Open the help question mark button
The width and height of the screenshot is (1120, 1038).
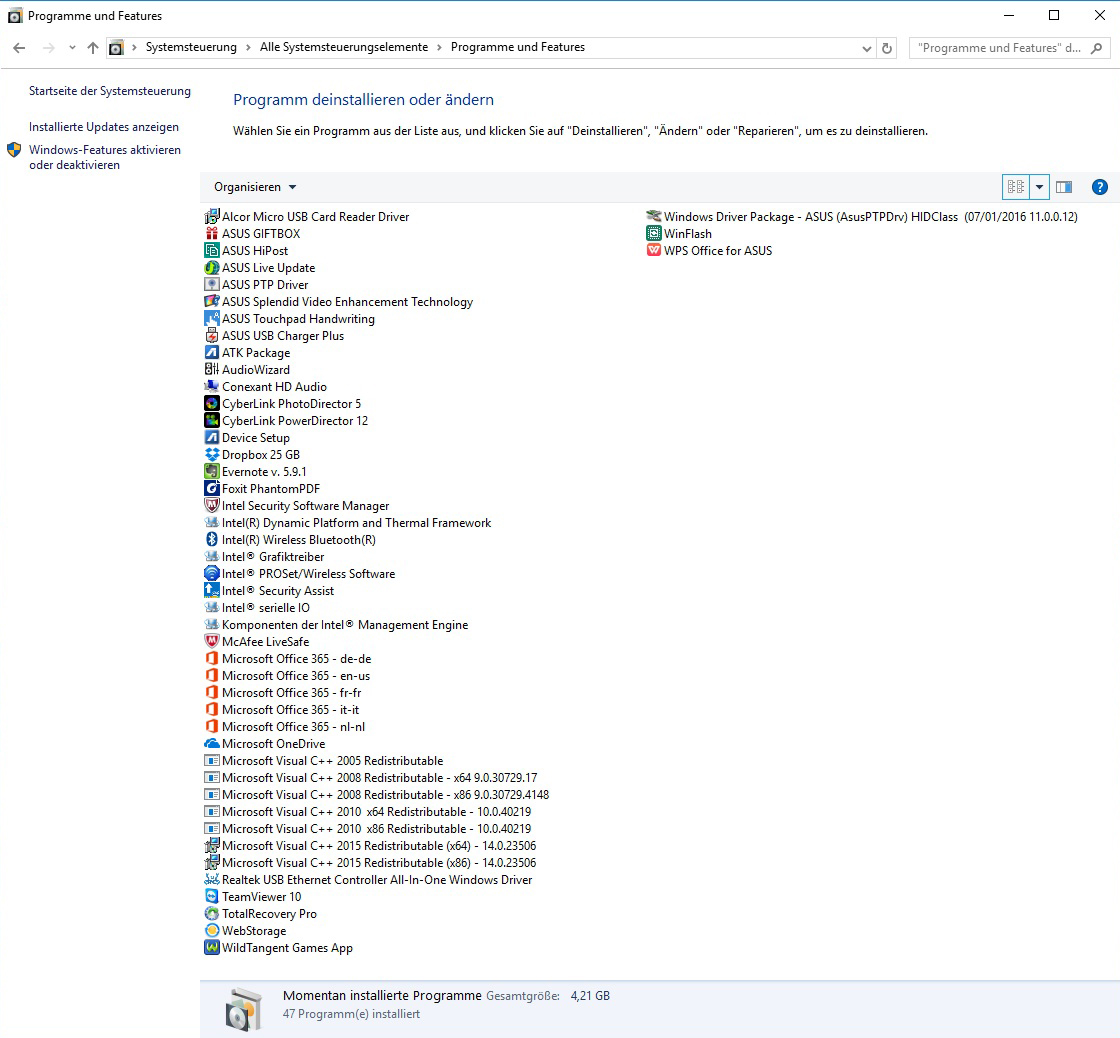click(x=1099, y=187)
